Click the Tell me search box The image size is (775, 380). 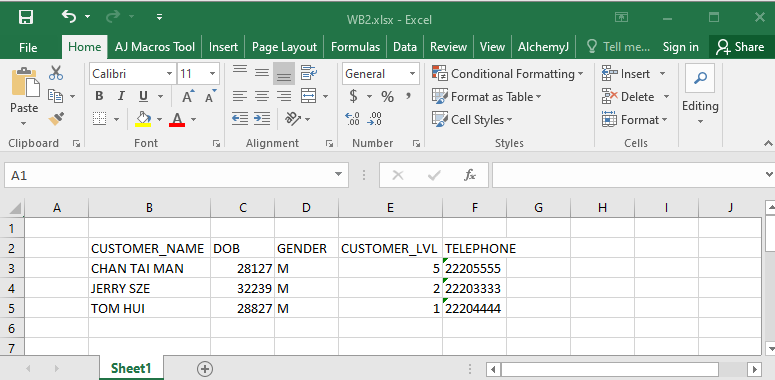point(618,47)
